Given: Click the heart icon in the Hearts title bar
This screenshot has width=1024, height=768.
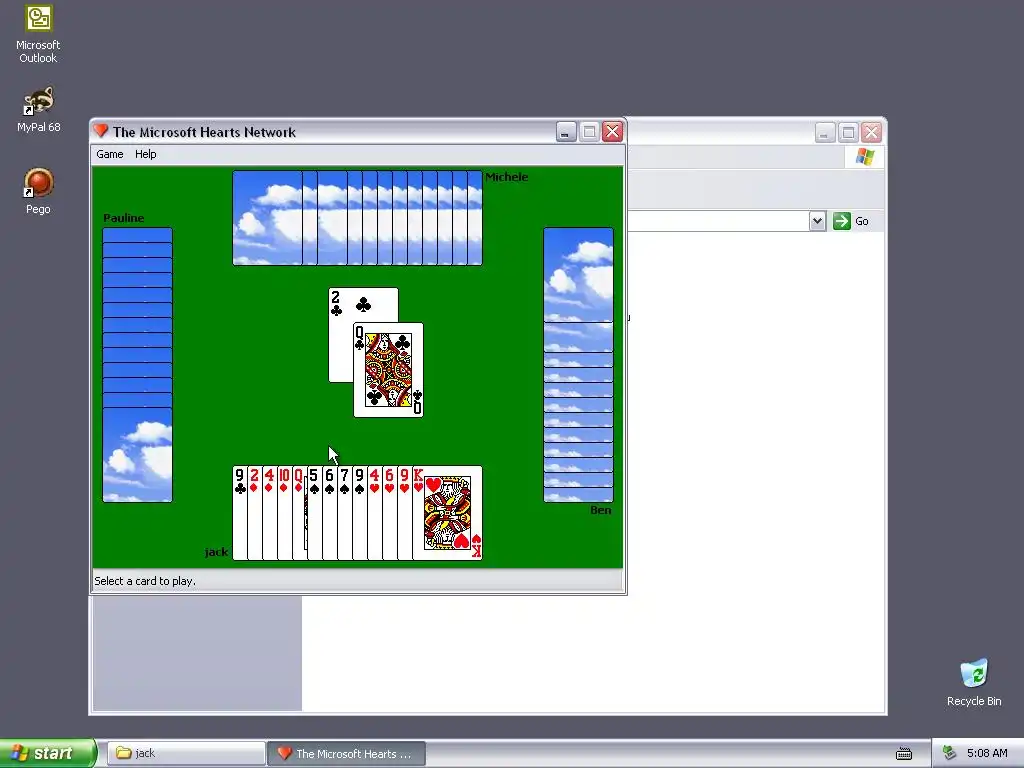Looking at the screenshot, I should pyautogui.click(x=101, y=131).
